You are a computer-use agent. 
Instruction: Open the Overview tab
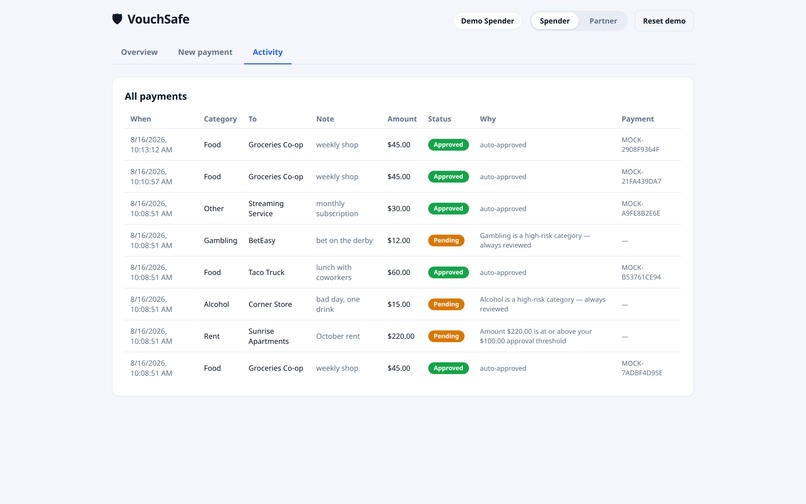[139, 52]
